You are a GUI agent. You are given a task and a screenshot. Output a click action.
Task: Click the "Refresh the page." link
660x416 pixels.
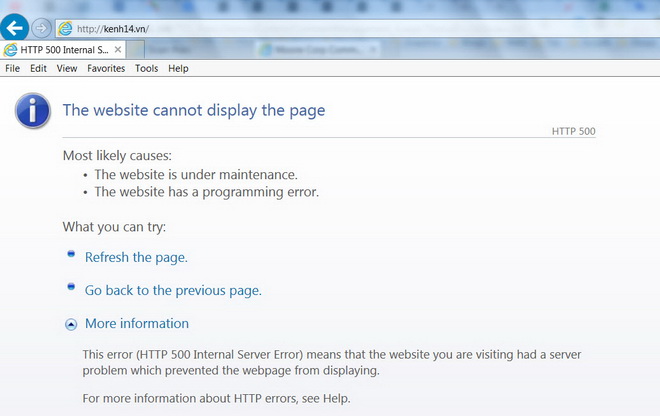coord(136,257)
